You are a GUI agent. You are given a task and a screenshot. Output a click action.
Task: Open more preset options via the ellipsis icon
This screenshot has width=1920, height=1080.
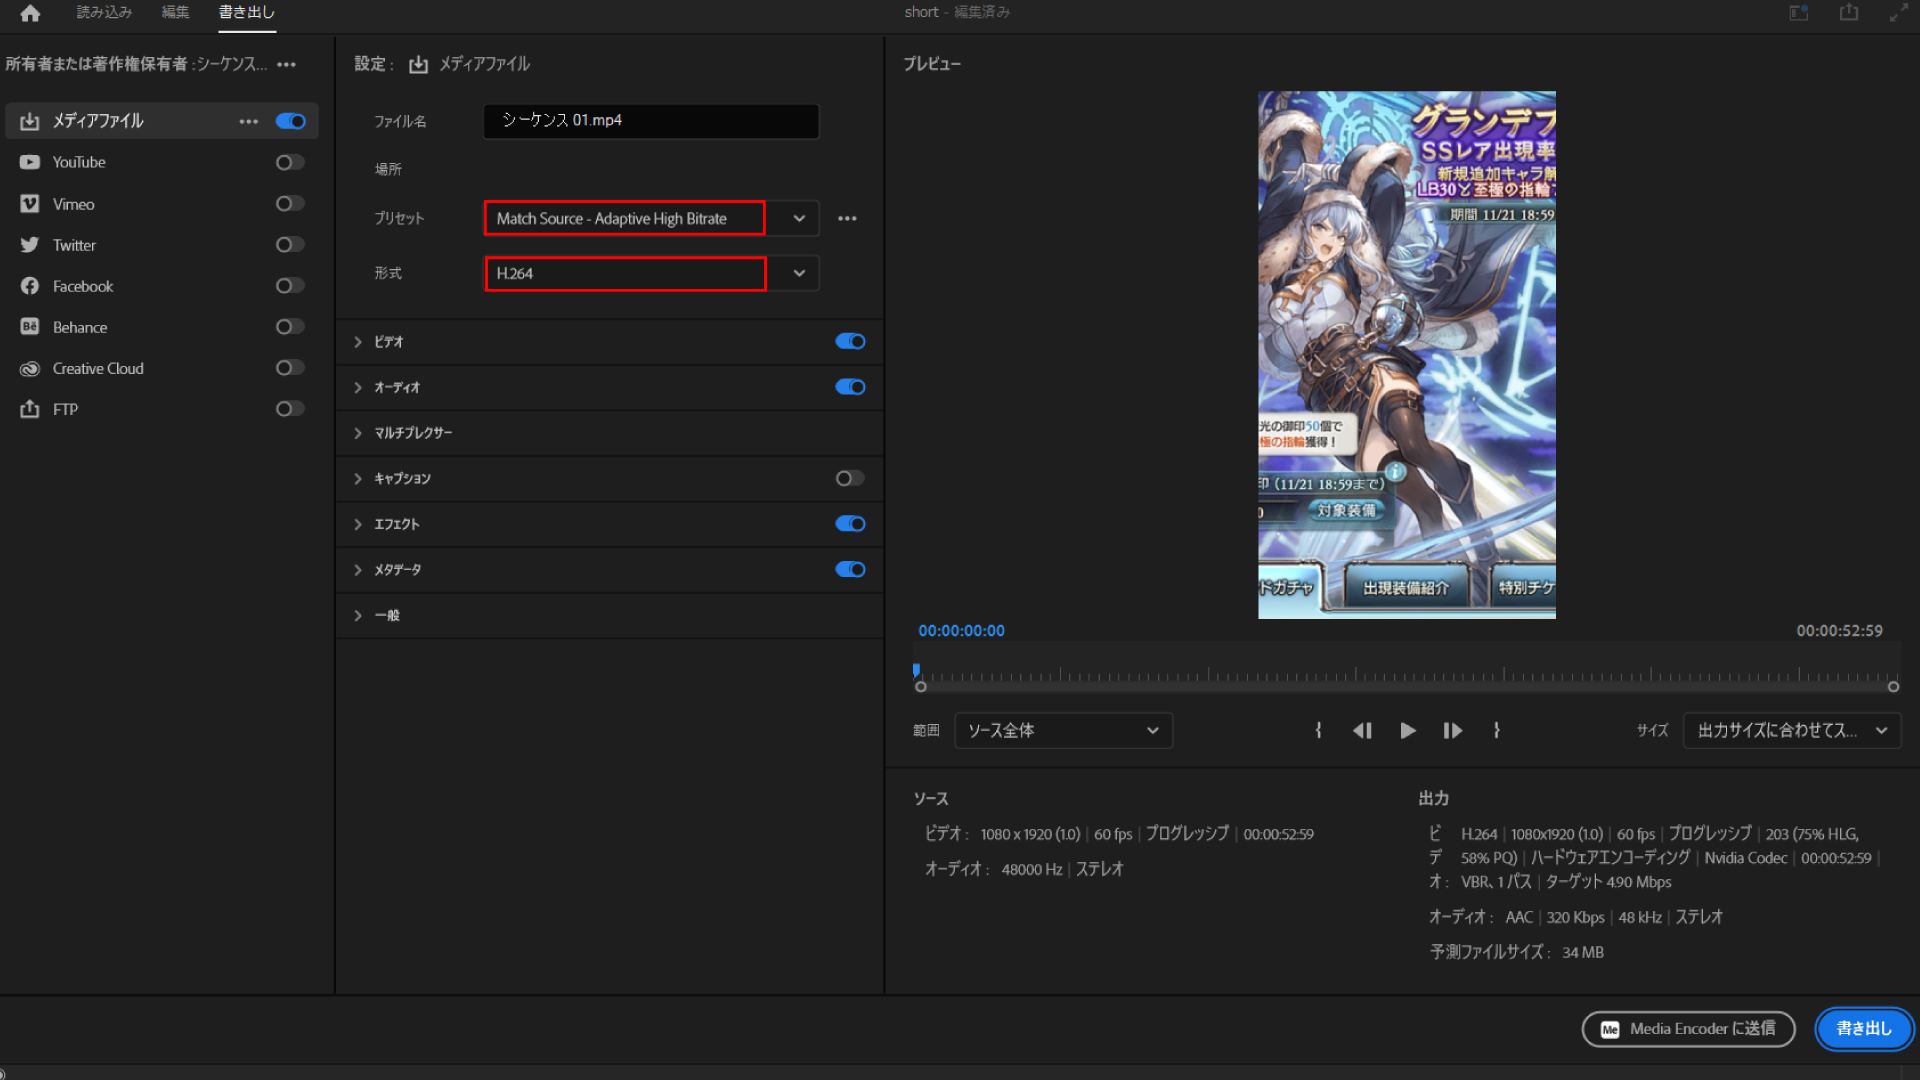point(847,218)
